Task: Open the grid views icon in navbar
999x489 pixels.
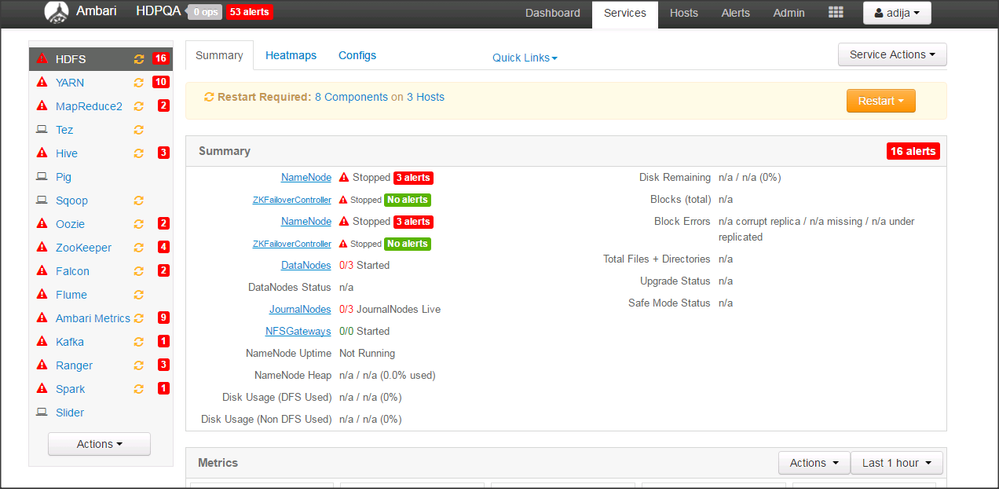Action: 836,13
